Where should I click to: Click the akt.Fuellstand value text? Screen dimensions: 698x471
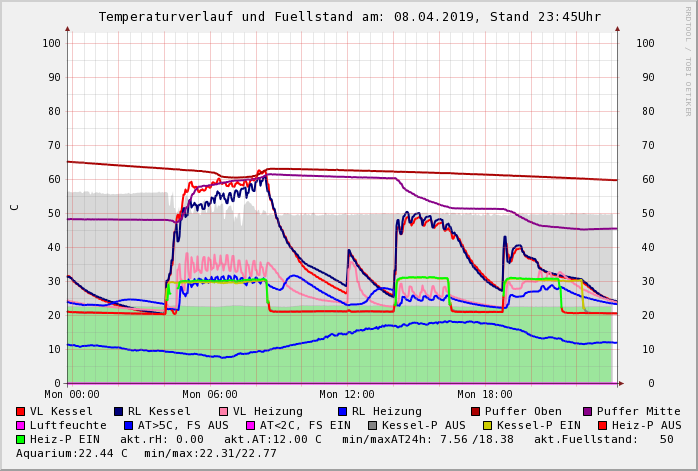pos(603,439)
